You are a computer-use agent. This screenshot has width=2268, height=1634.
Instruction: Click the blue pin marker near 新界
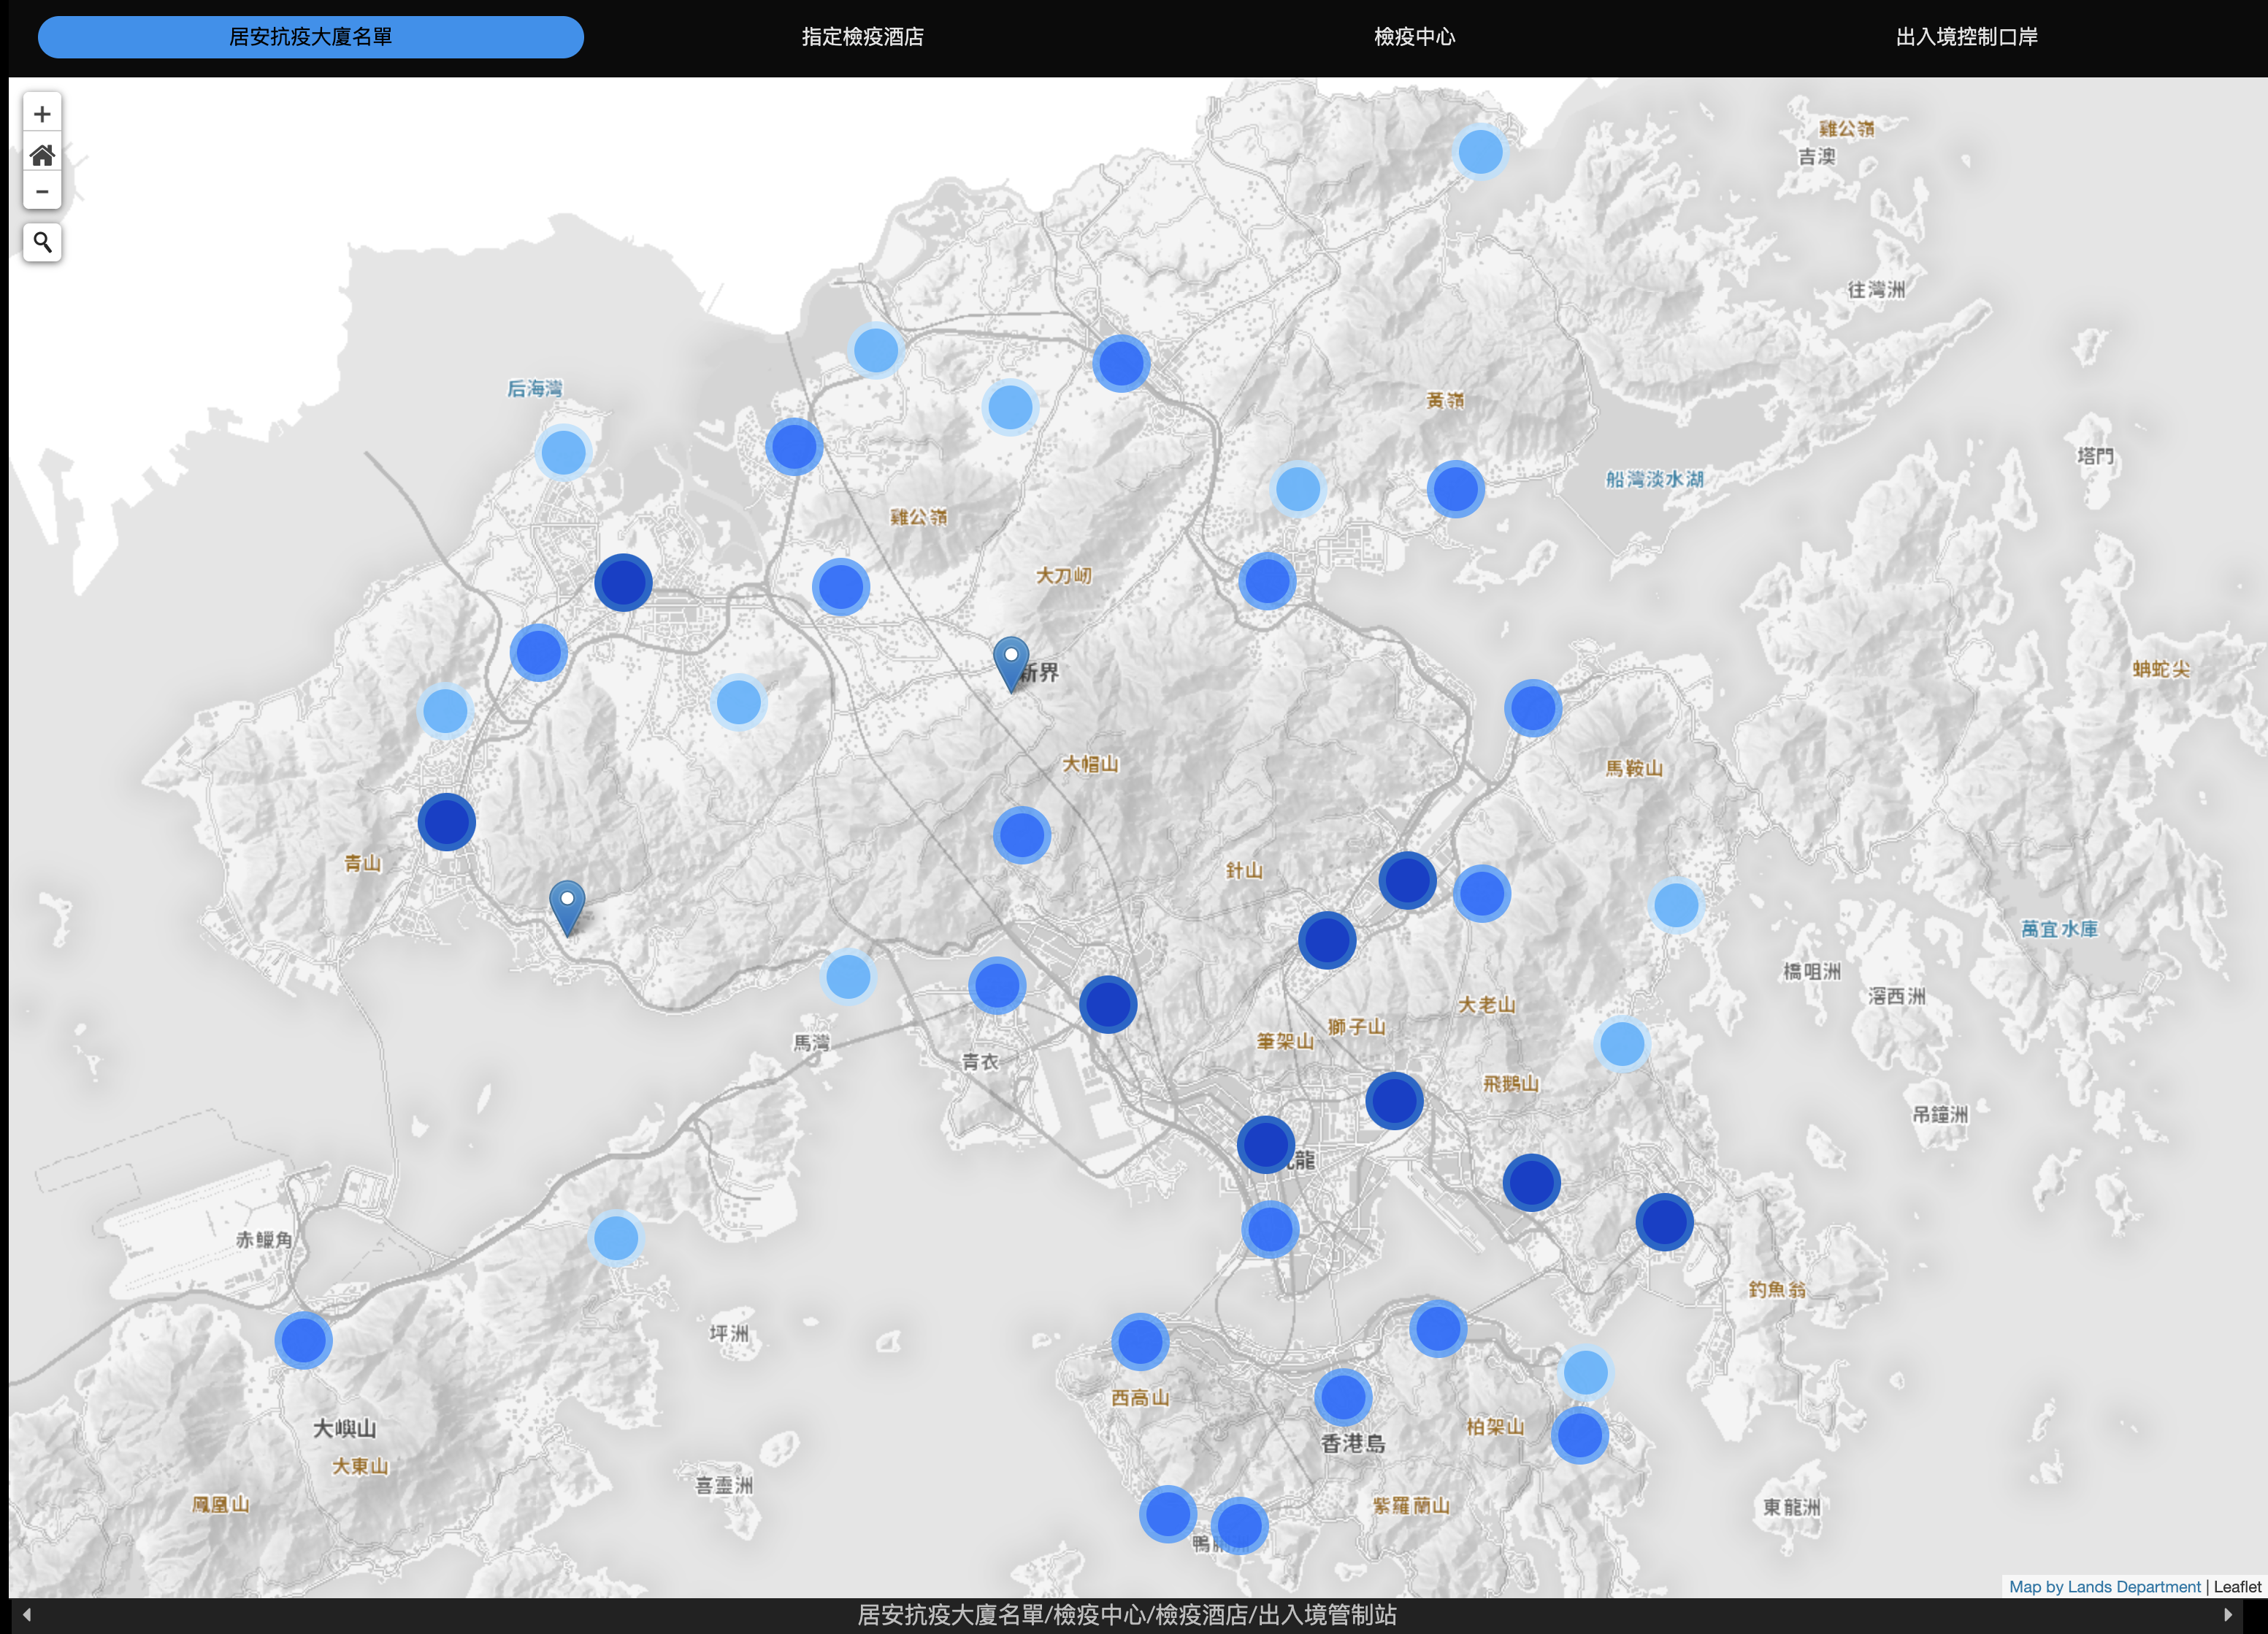[x=1011, y=664]
